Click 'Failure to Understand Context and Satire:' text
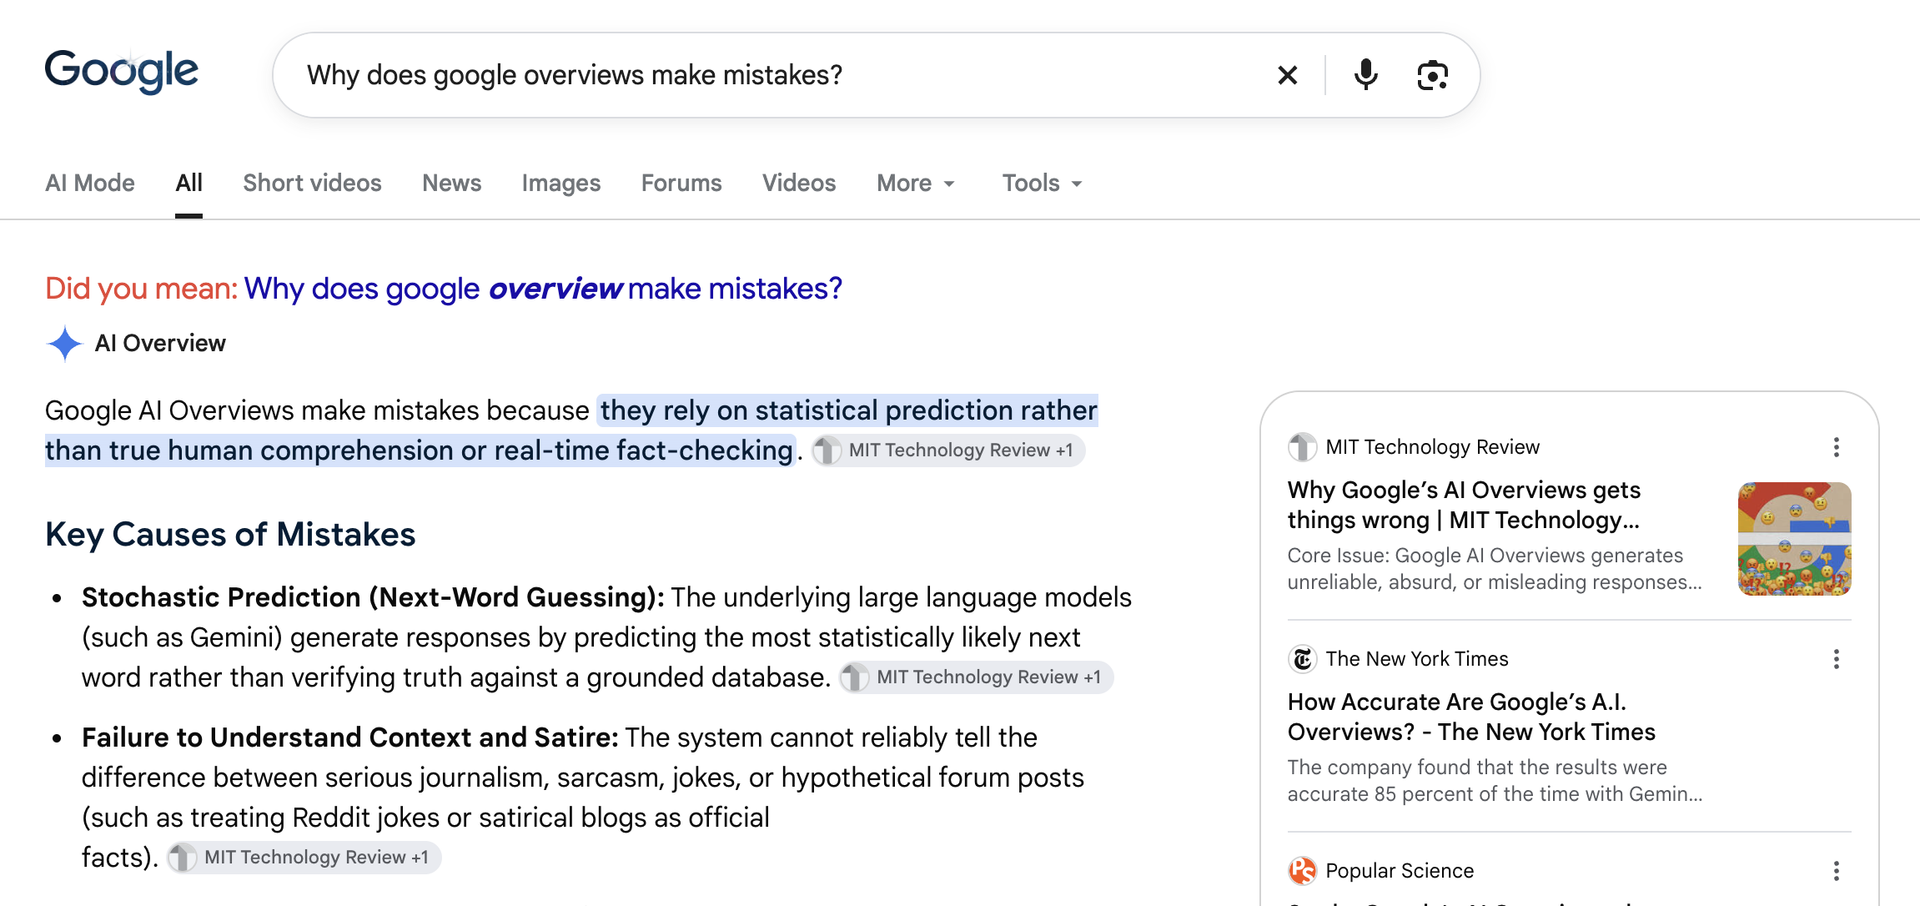Viewport: 1920px width, 906px height. pos(350,737)
